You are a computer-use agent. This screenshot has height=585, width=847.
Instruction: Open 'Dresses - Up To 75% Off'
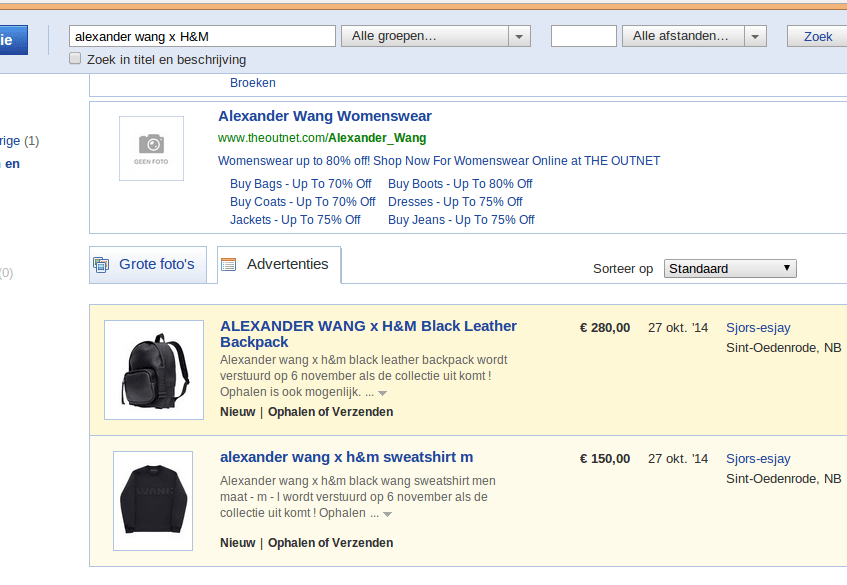coord(455,202)
